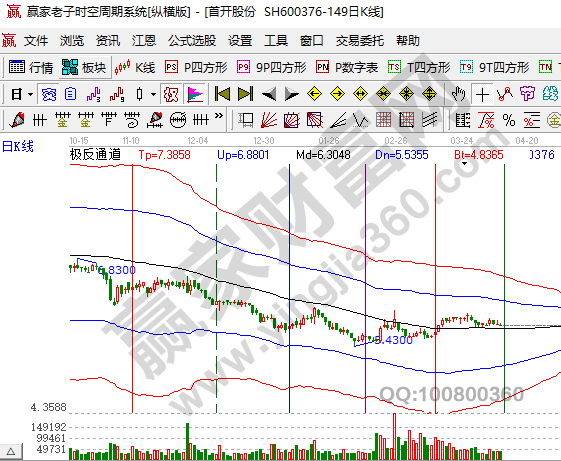The image size is (561, 461).
Task: Activate the crosshair cursor tool
Action: coord(482,94)
